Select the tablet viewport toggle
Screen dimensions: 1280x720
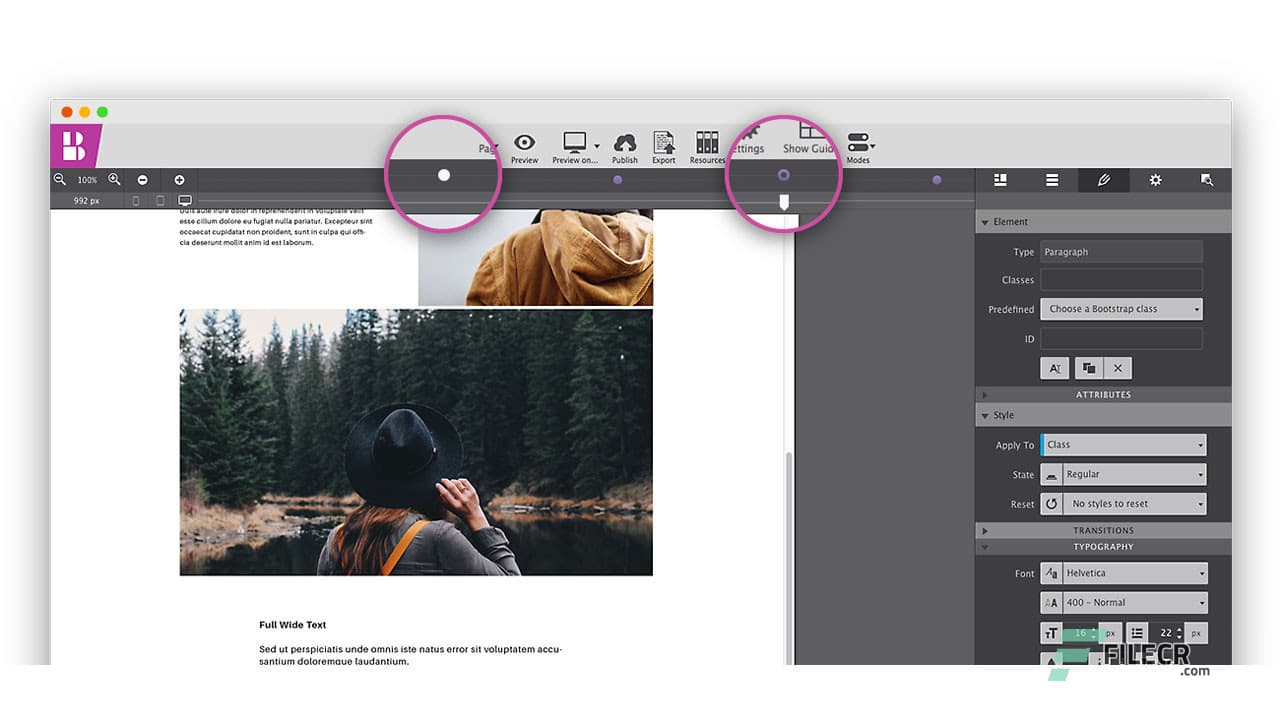point(159,200)
